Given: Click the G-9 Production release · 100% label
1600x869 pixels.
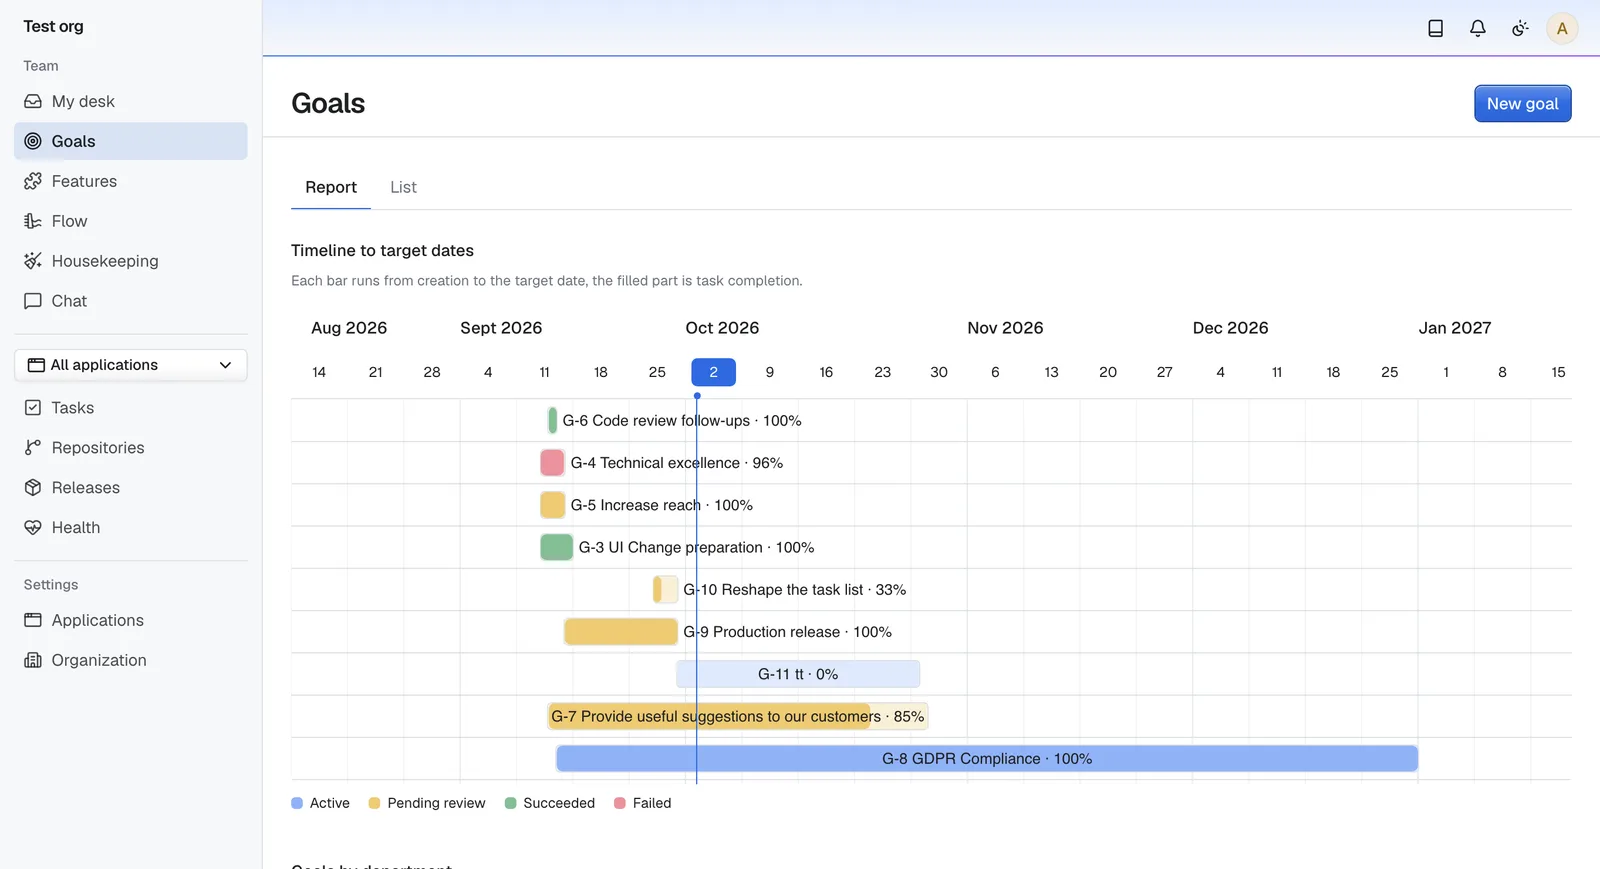Looking at the screenshot, I should click(x=787, y=632).
